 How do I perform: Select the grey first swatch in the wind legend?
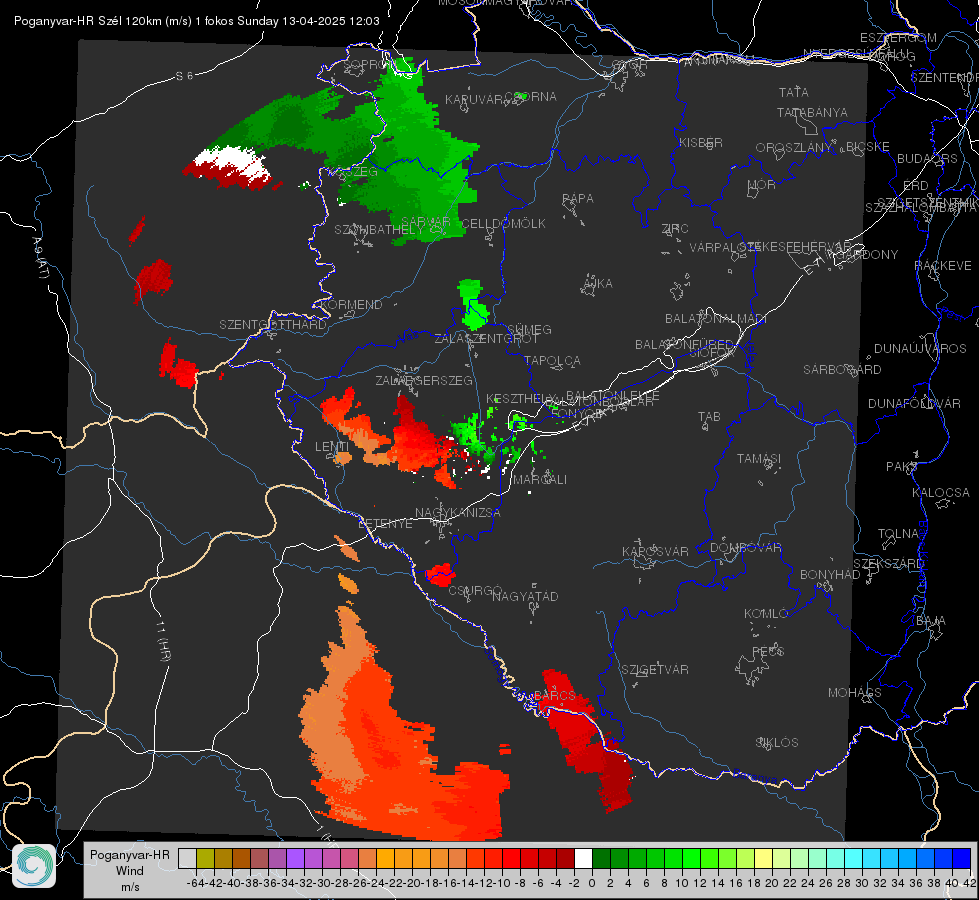(x=187, y=858)
